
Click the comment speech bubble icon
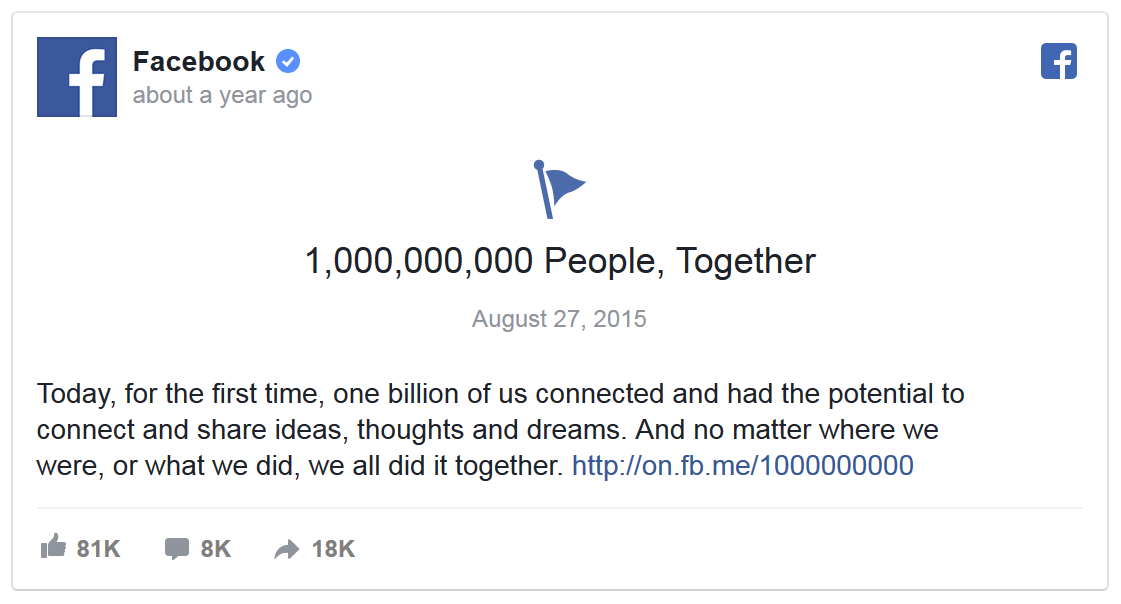pos(177,548)
